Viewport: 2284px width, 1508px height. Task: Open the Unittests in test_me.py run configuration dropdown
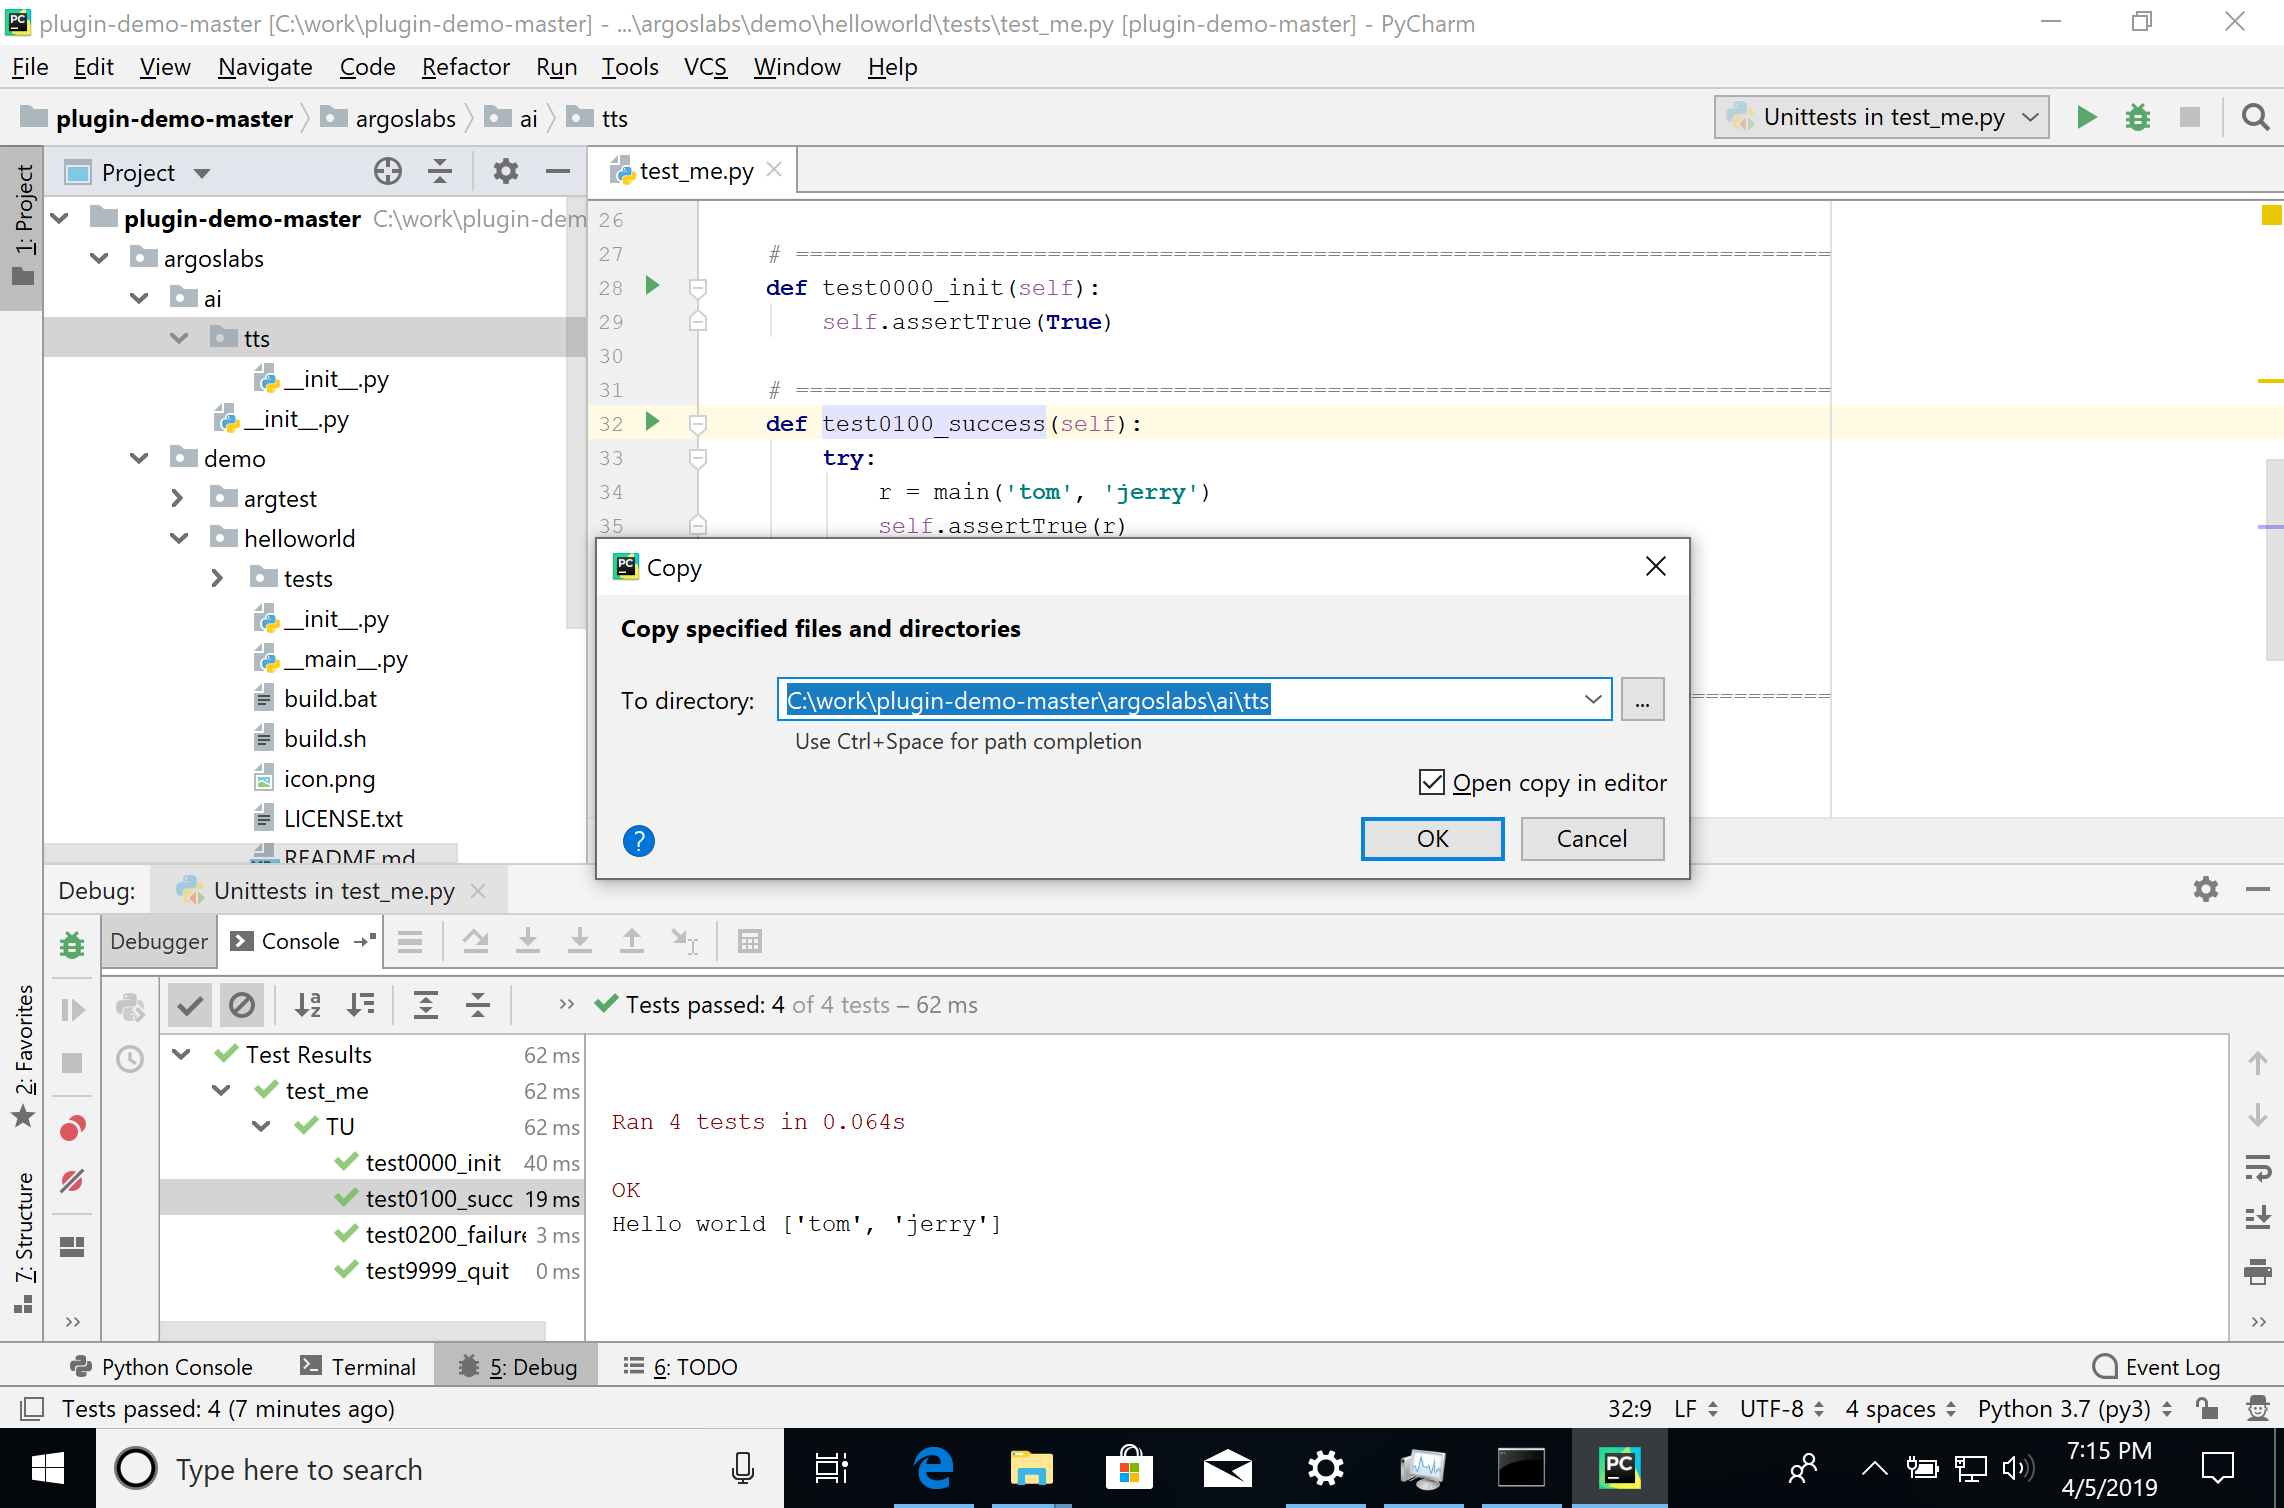pyautogui.click(x=1881, y=117)
